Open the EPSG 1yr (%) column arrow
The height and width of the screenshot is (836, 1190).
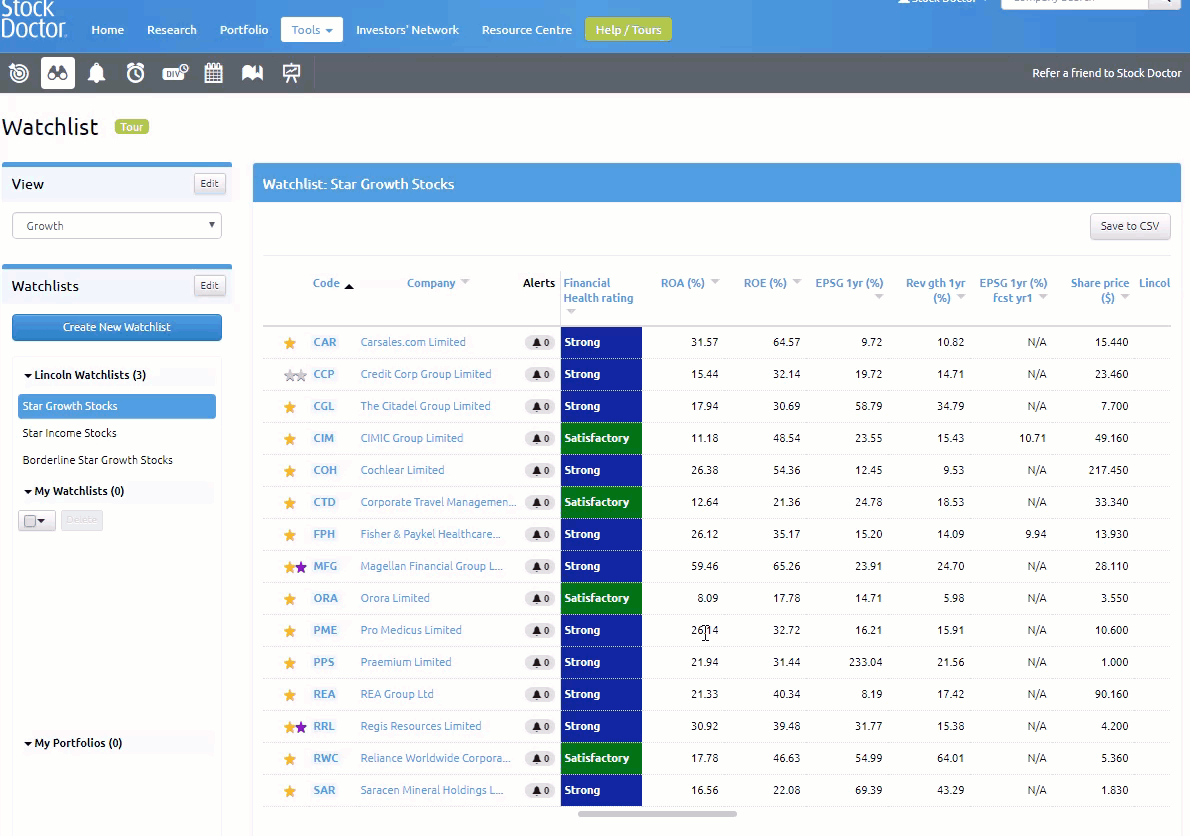pyautogui.click(x=879, y=297)
